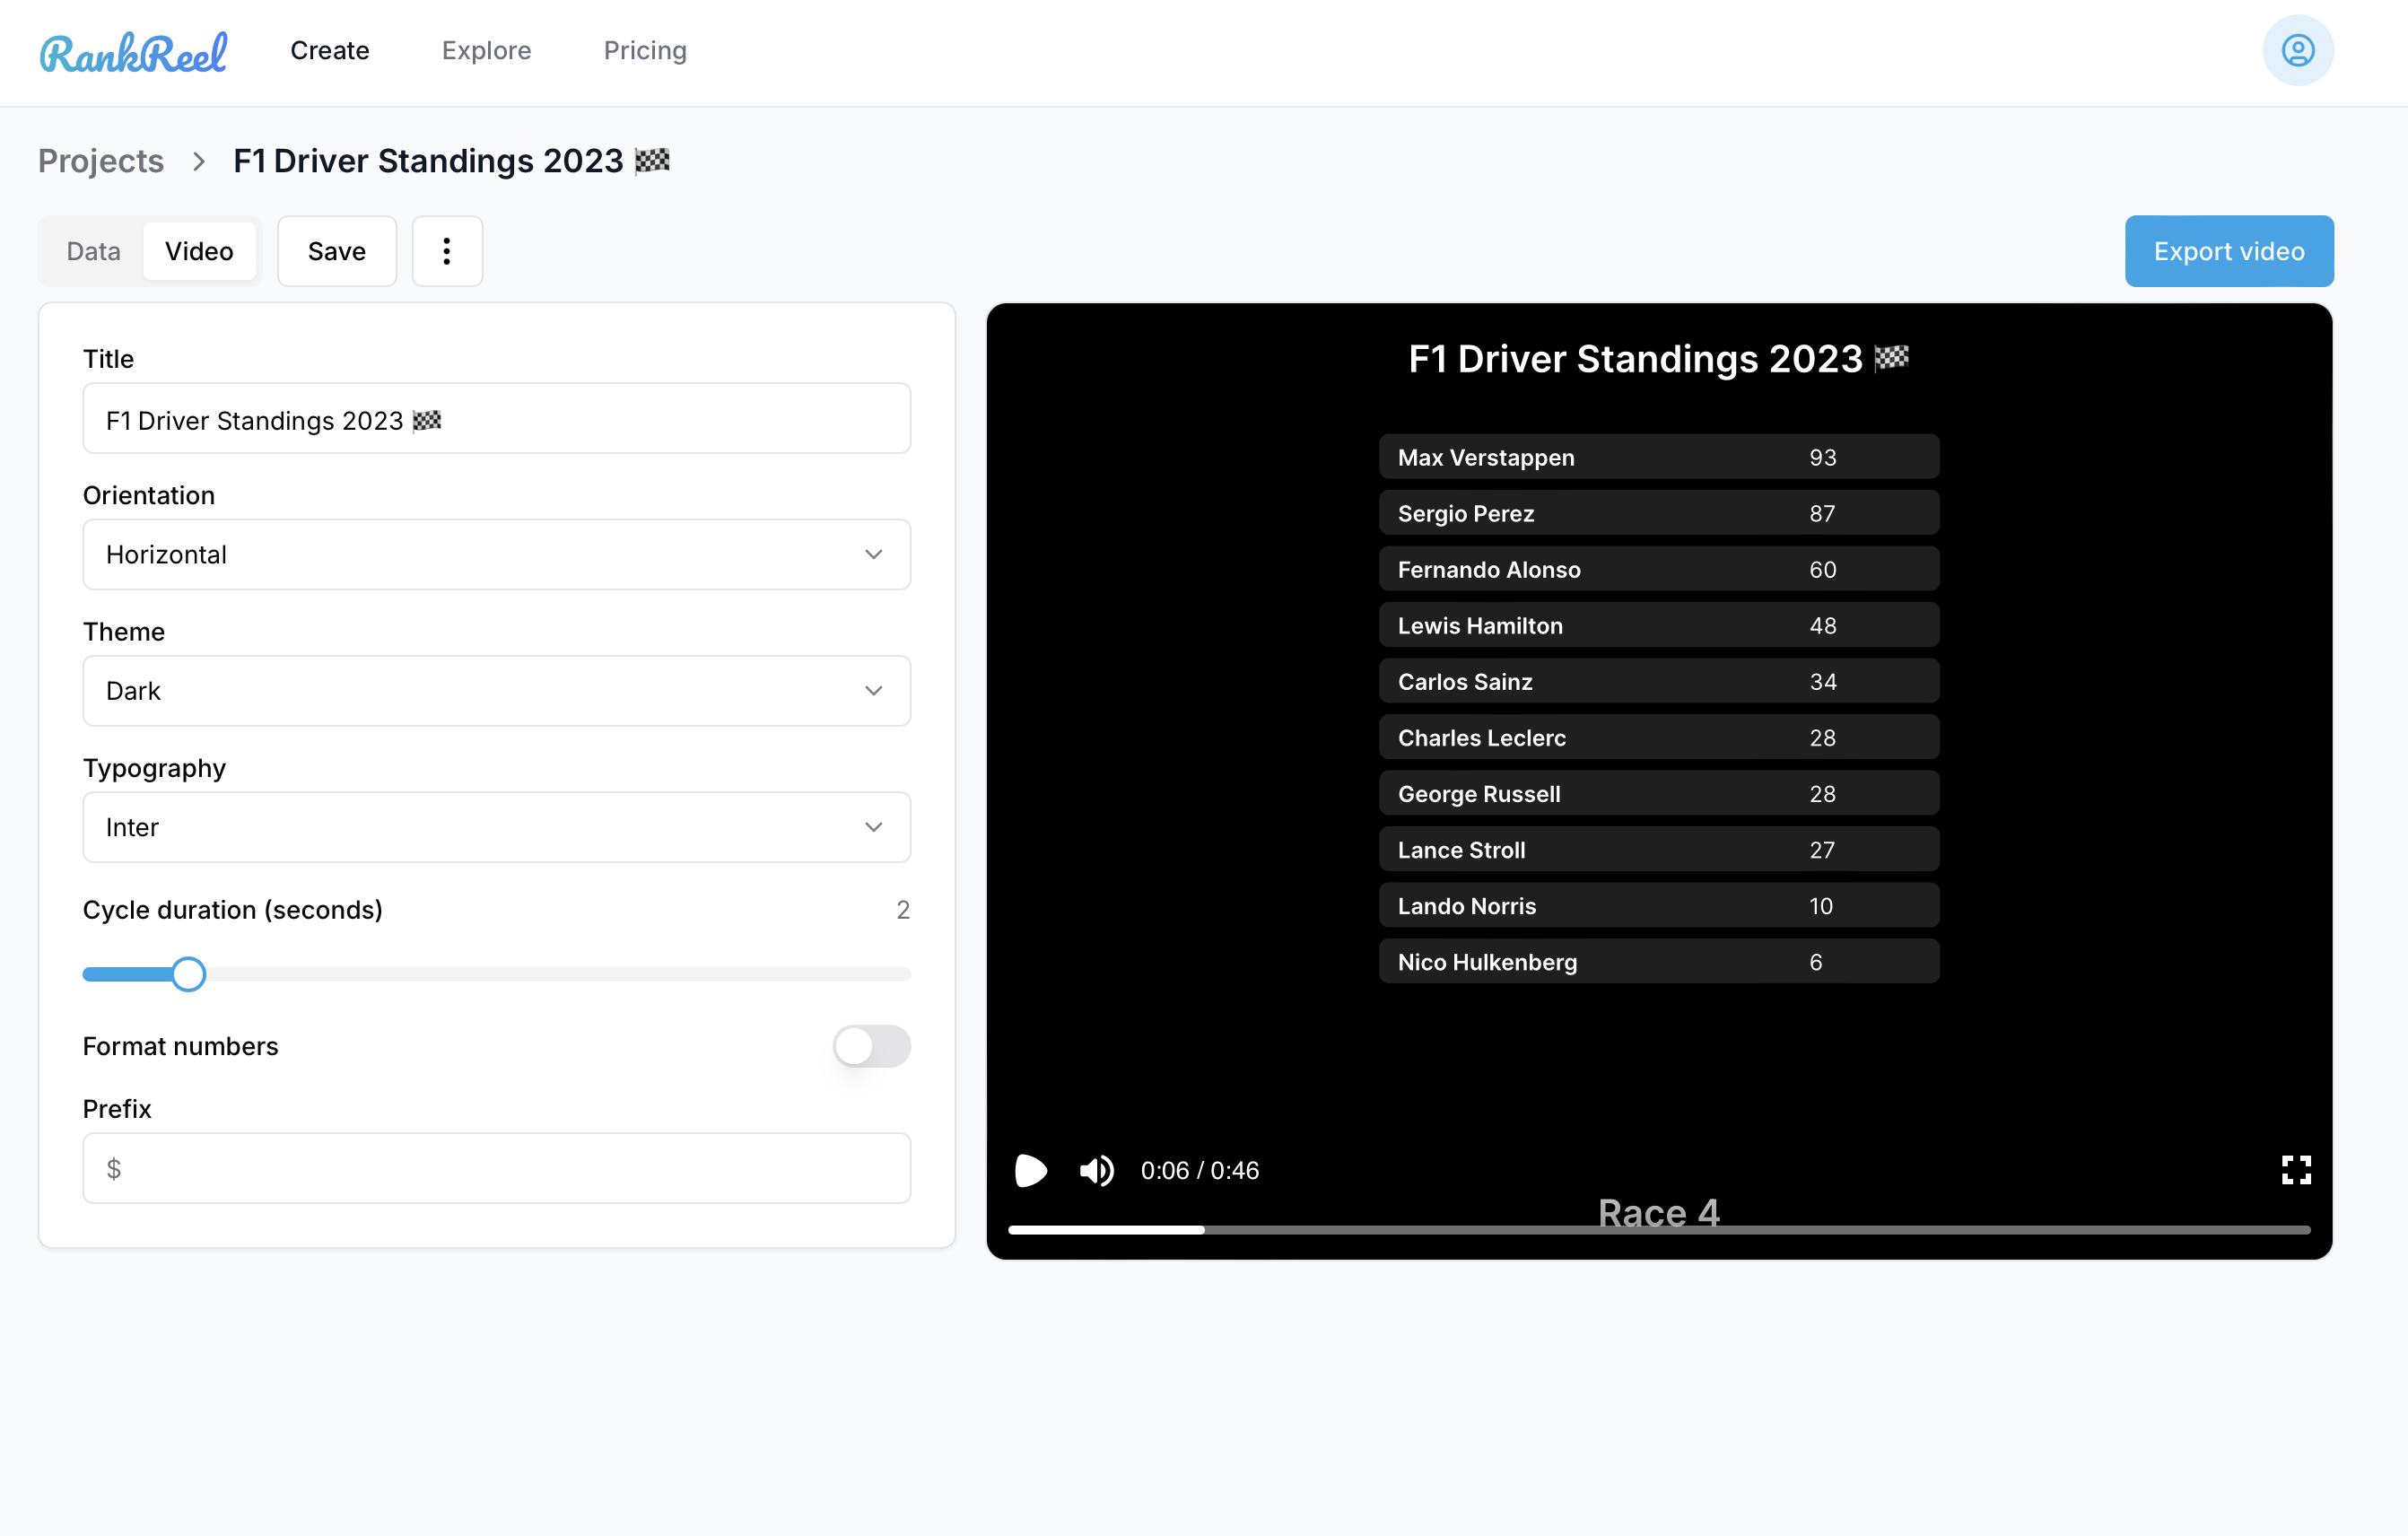Image resolution: width=2408 pixels, height=1536 pixels.
Task: Click the Prefix input field
Action: [496, 1168]
